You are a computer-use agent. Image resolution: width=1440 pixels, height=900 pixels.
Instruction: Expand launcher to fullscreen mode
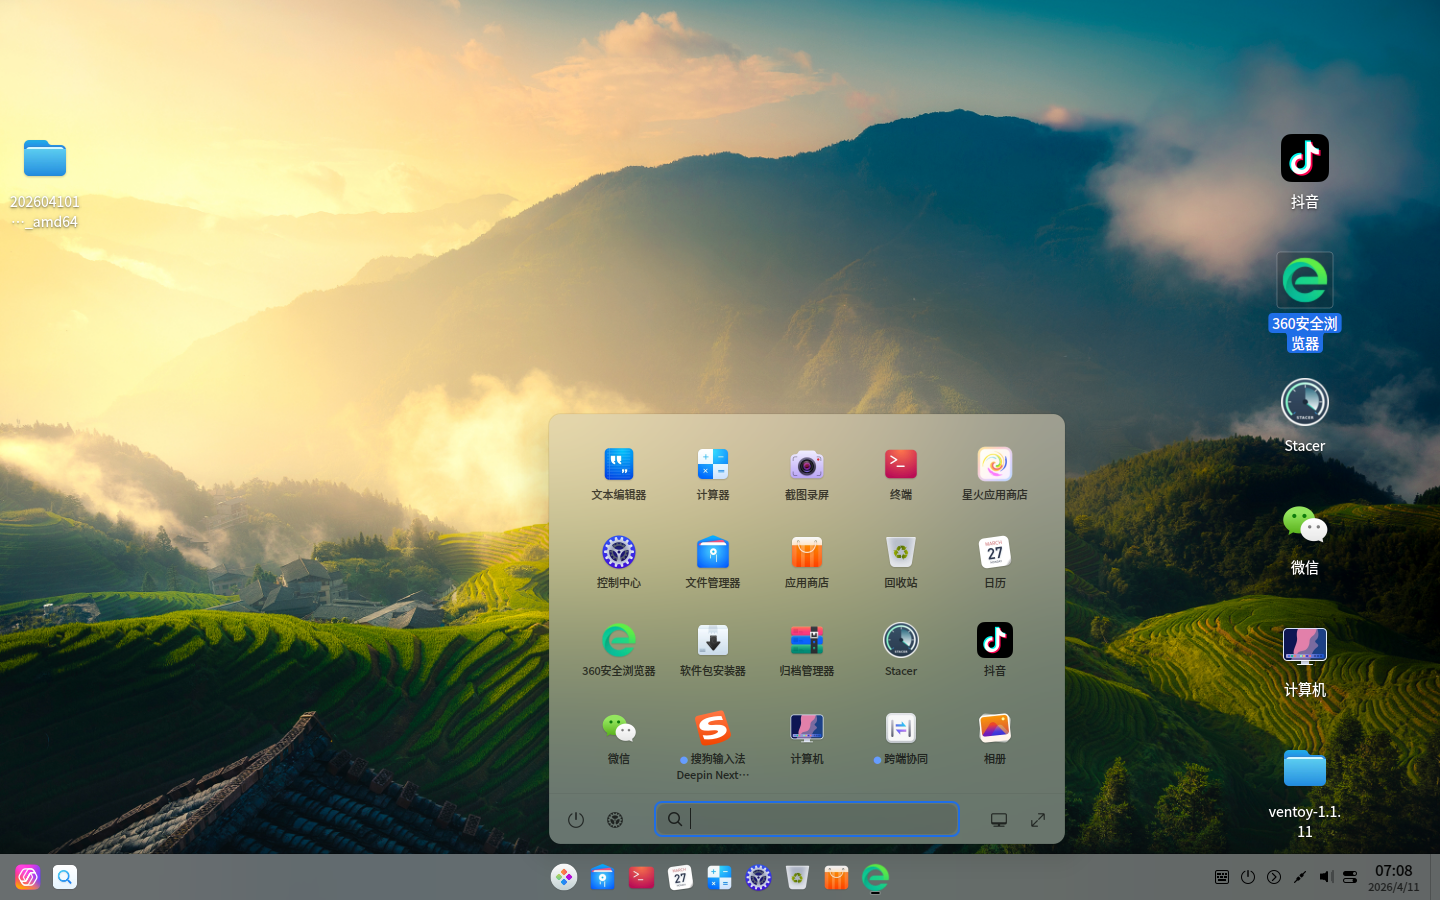pyautogui.click(x=1038, y=820)
